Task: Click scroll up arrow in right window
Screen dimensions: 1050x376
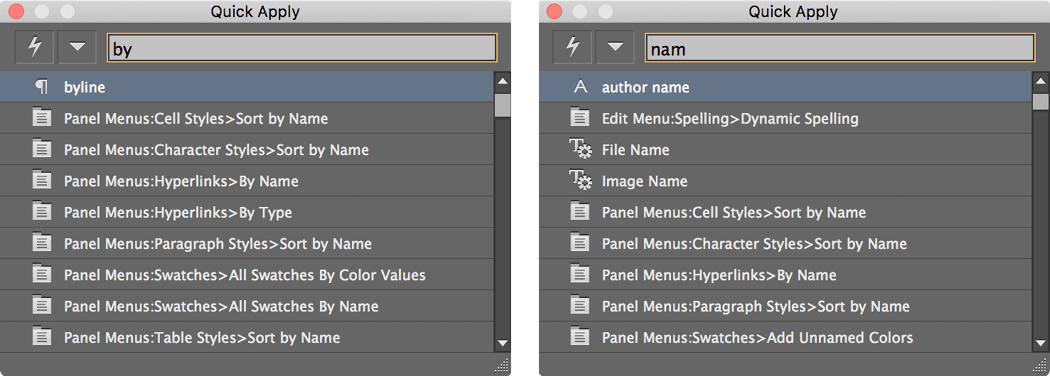Action: [1040, 81]
